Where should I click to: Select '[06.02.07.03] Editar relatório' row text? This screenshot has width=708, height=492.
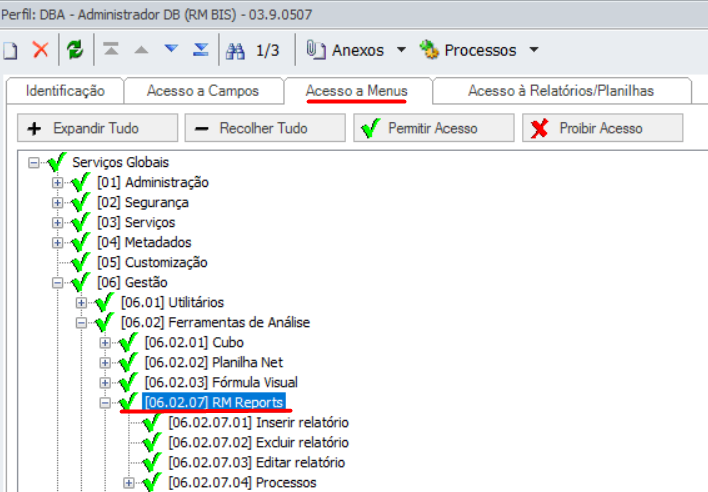pyautogui.click(x=256, y=463)
